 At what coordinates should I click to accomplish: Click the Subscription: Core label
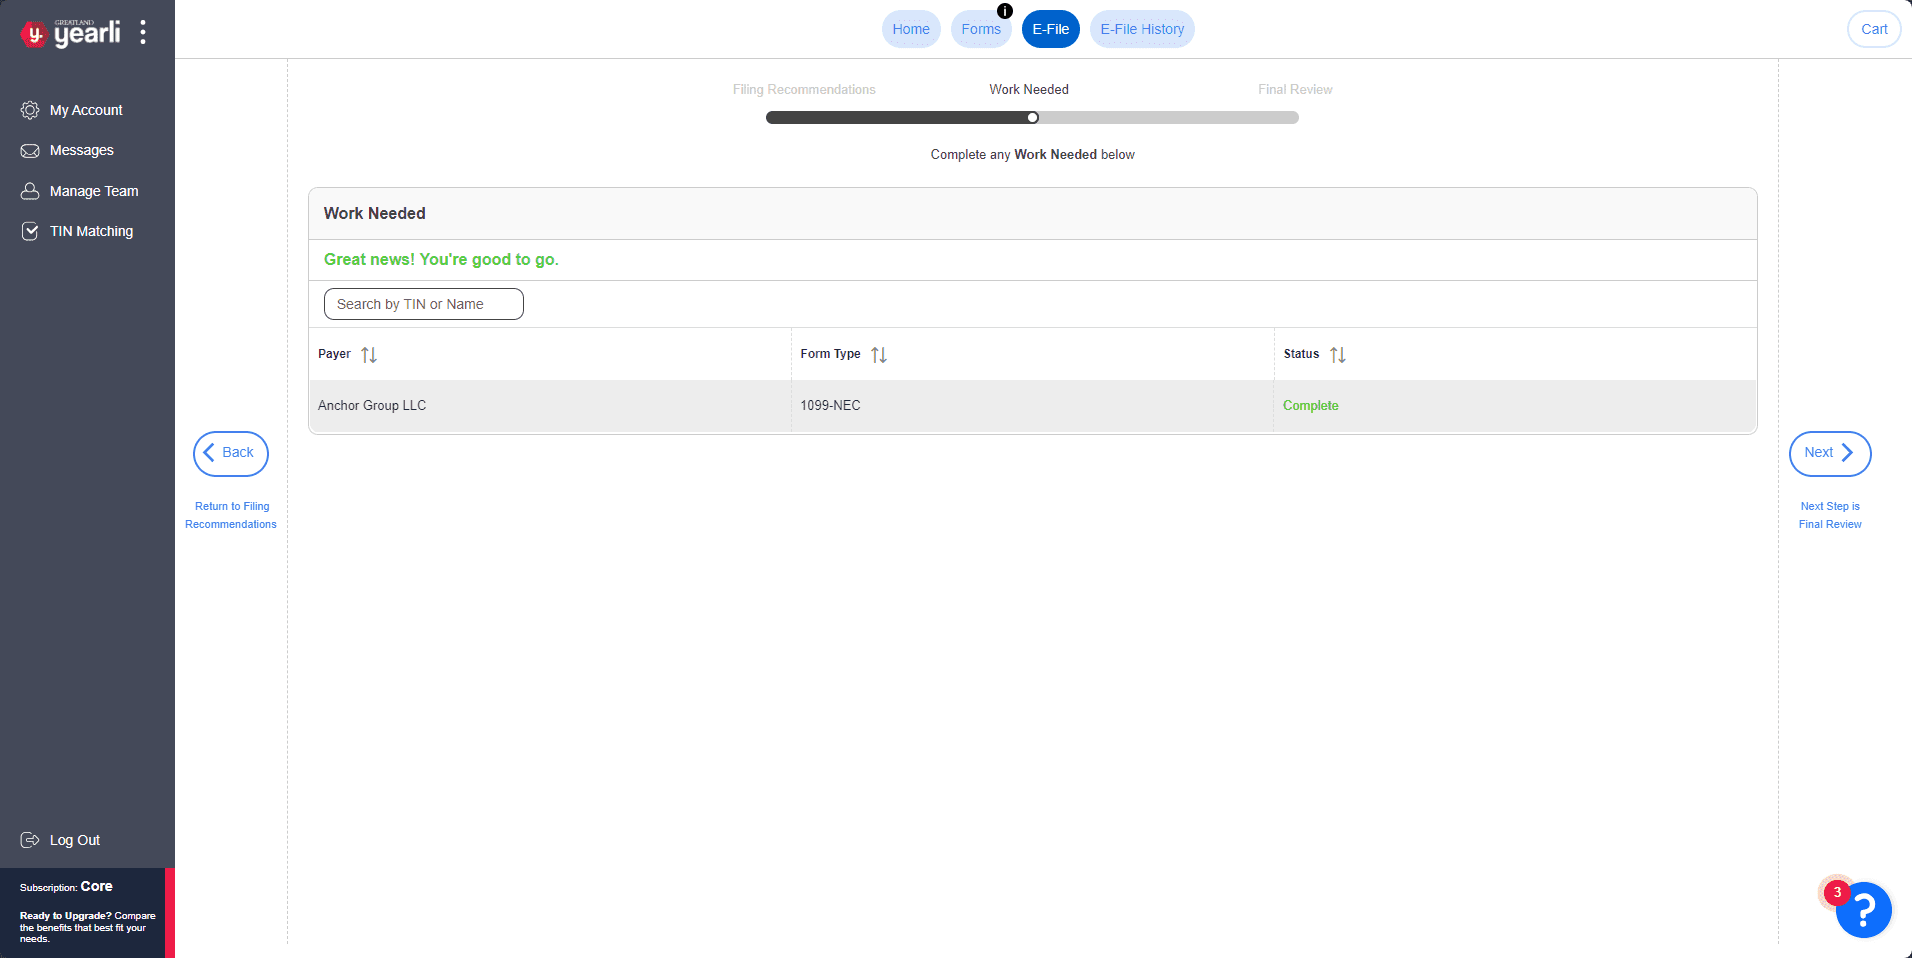click(66, 887)
